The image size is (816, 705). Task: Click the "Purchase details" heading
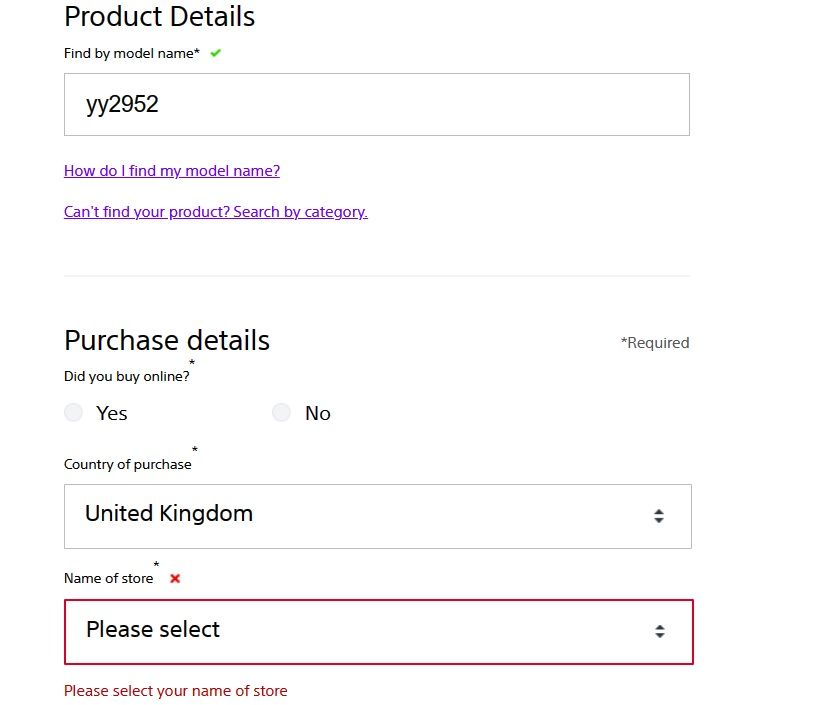[167, 340]
